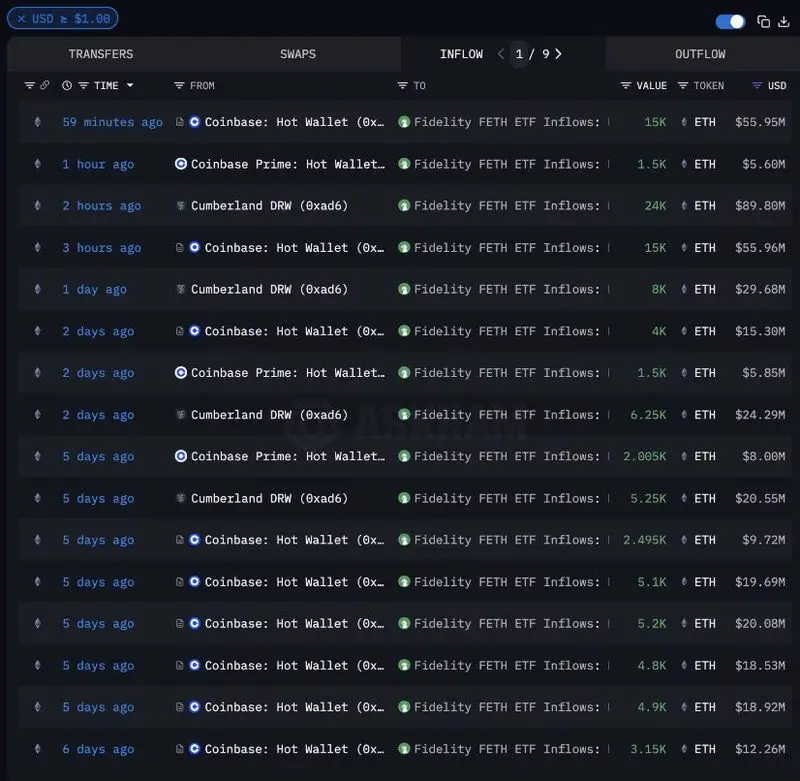Select the $55.95M USD amount
800x781 pixels.
[760, 122]
